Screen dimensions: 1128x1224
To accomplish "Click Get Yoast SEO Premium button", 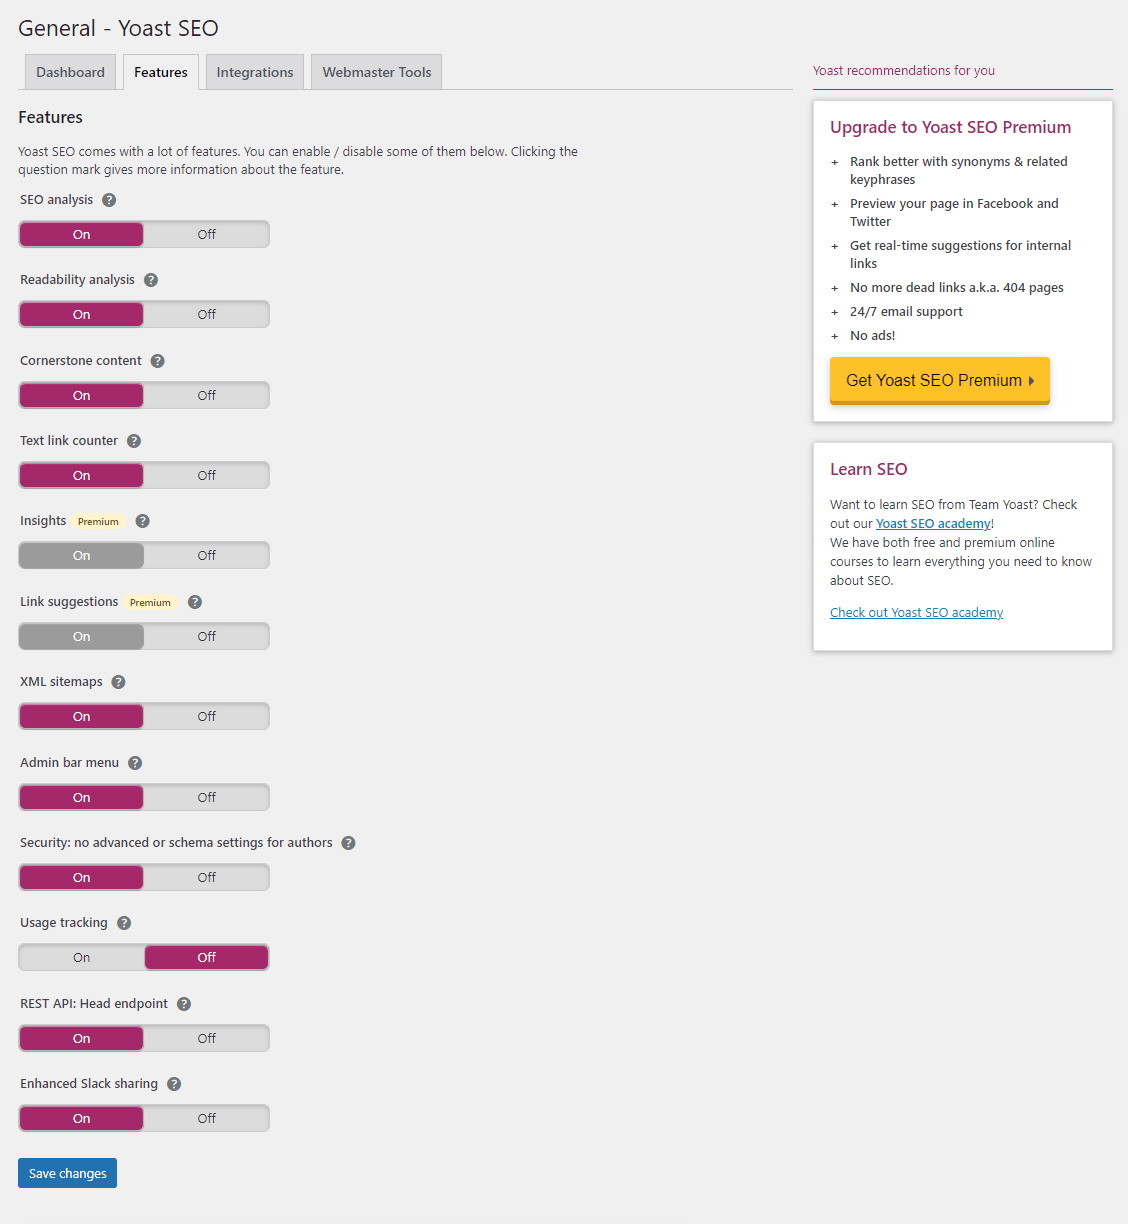I will click(939, 381).
